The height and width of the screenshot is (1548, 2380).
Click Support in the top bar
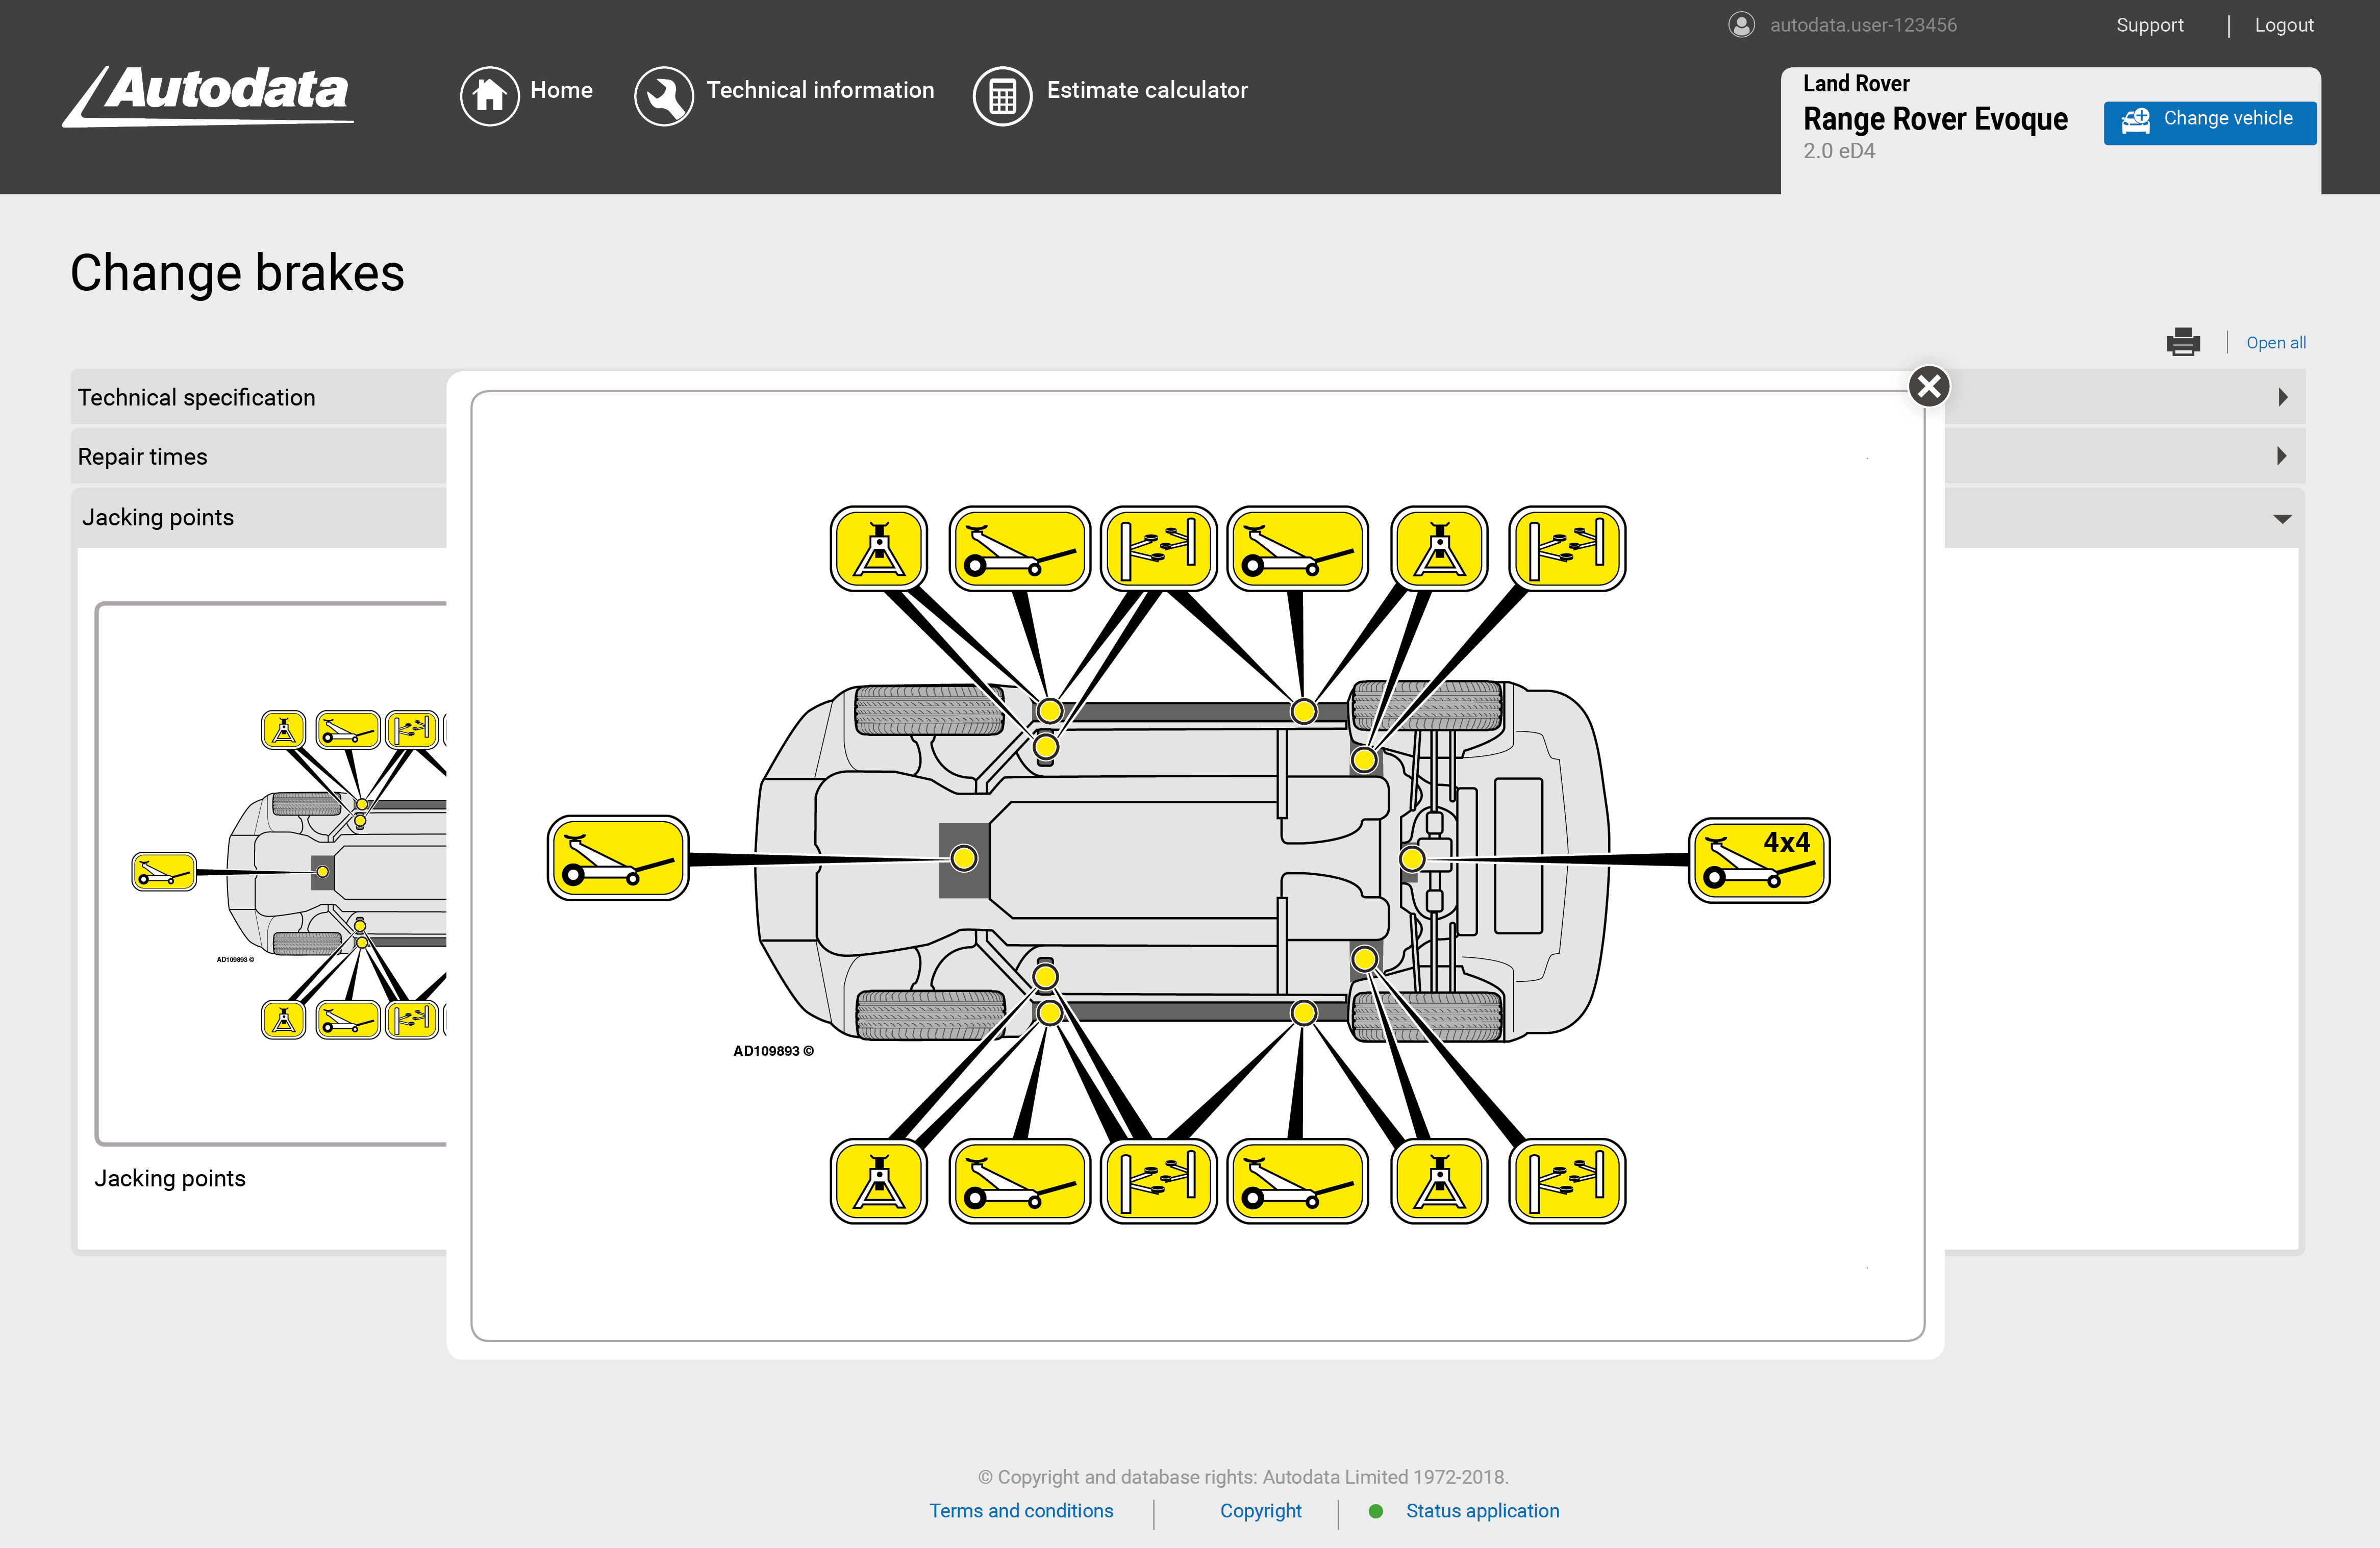pyautogui.click(x=2150, y=24)
